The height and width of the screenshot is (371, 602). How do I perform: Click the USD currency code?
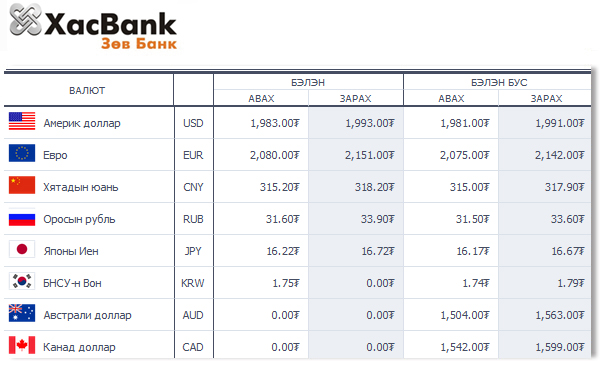click(193, 123)
